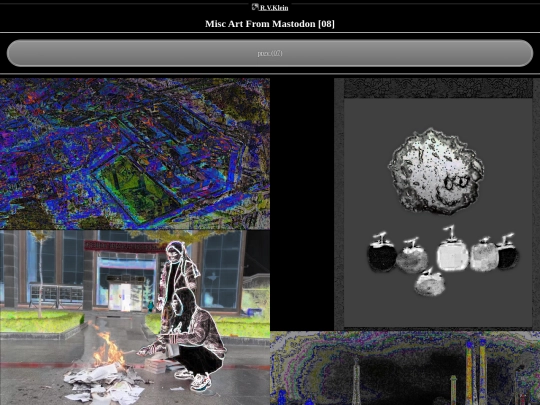Click the R.V.Klein header link
This screenshot has height=405, width=540.
point(274,8)
